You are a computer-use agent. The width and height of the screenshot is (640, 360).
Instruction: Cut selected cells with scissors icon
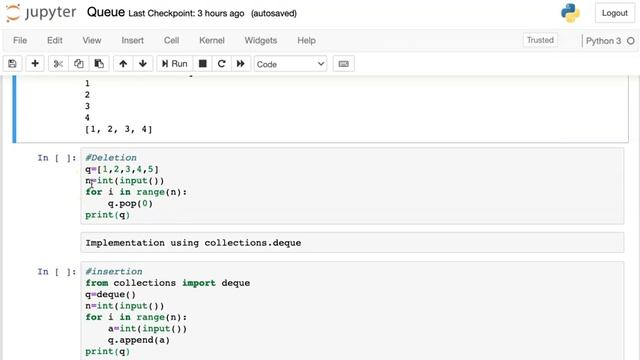tap(58, 64)
